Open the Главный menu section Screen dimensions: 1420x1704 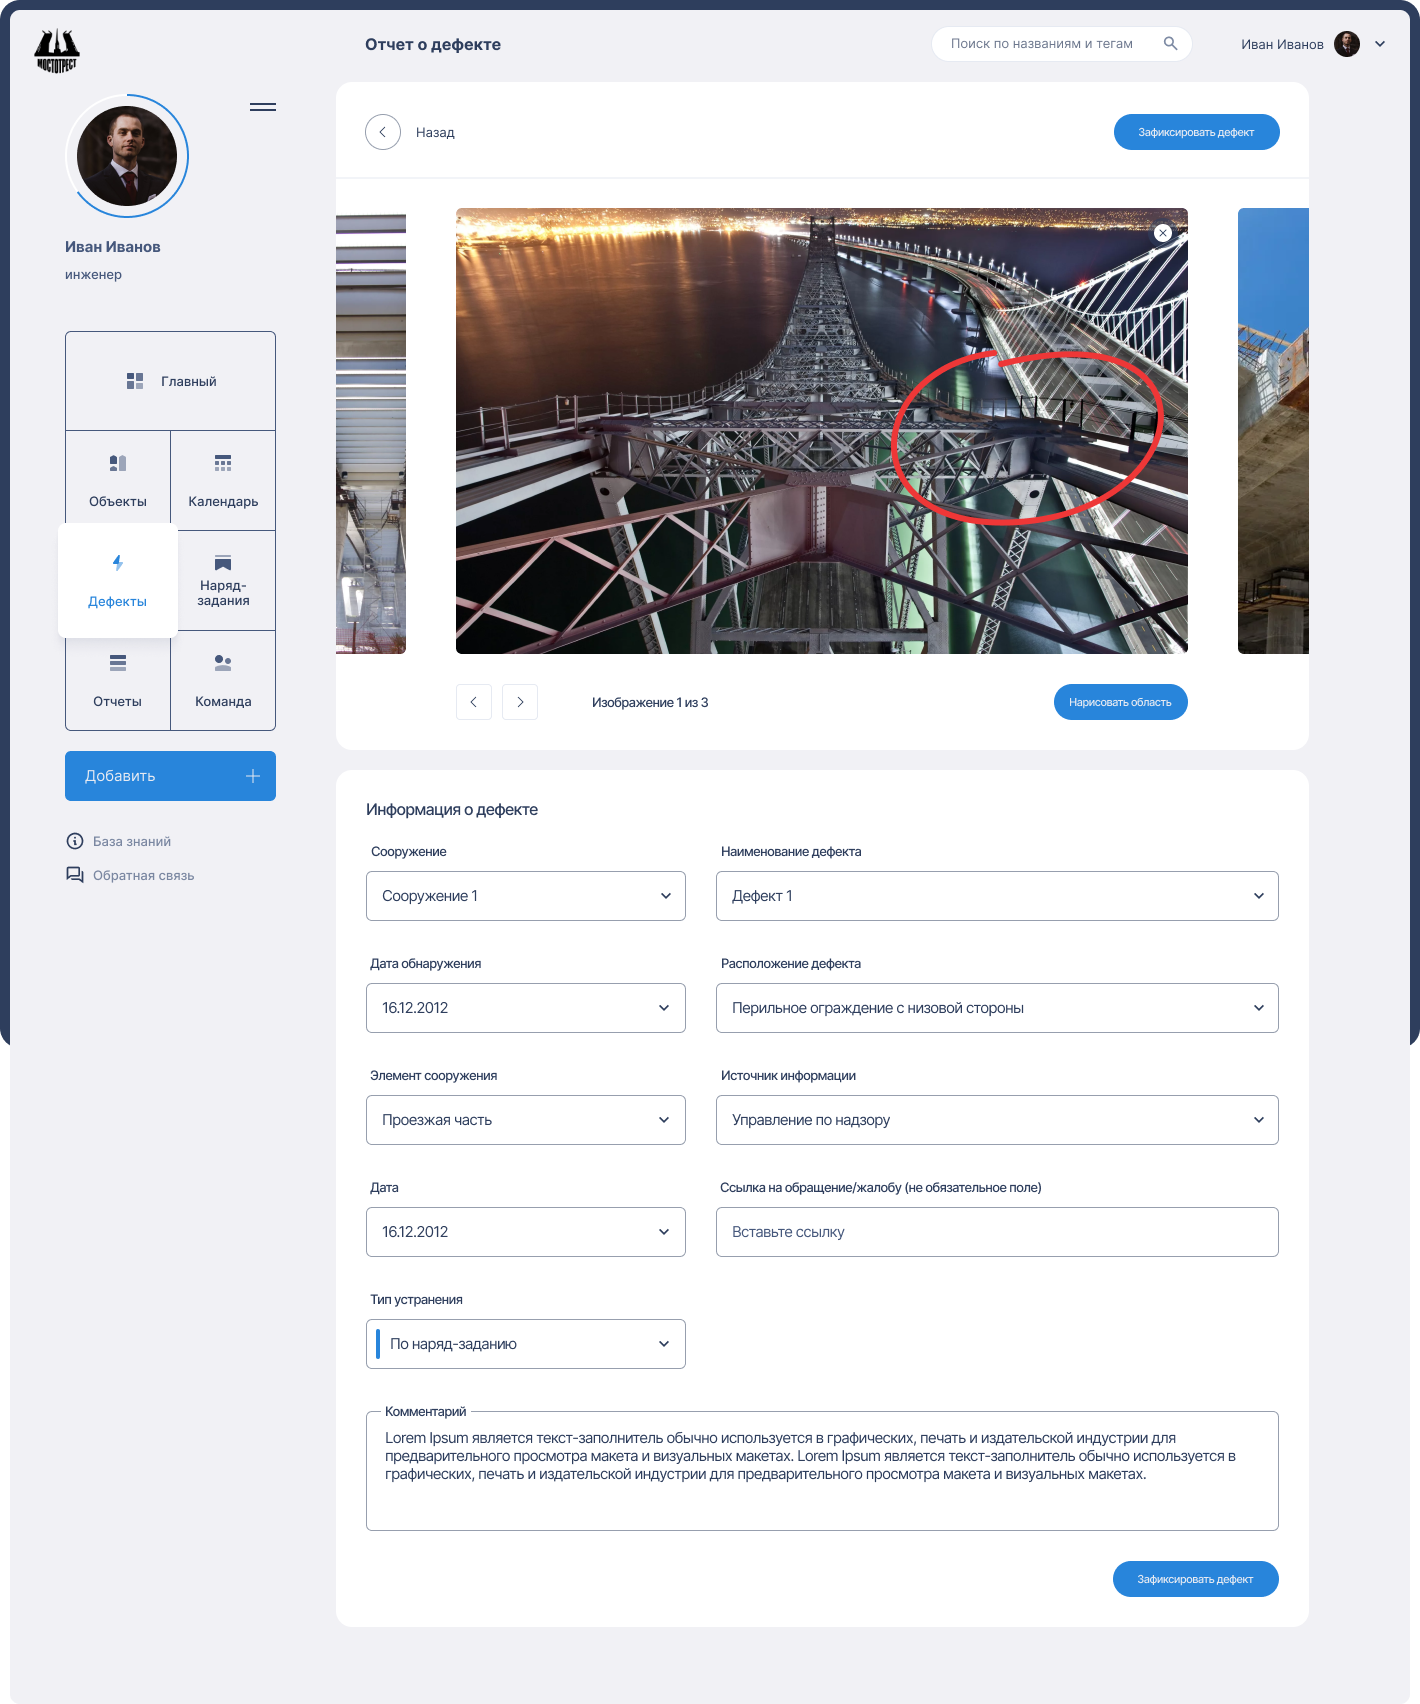(x=170, y=381)
